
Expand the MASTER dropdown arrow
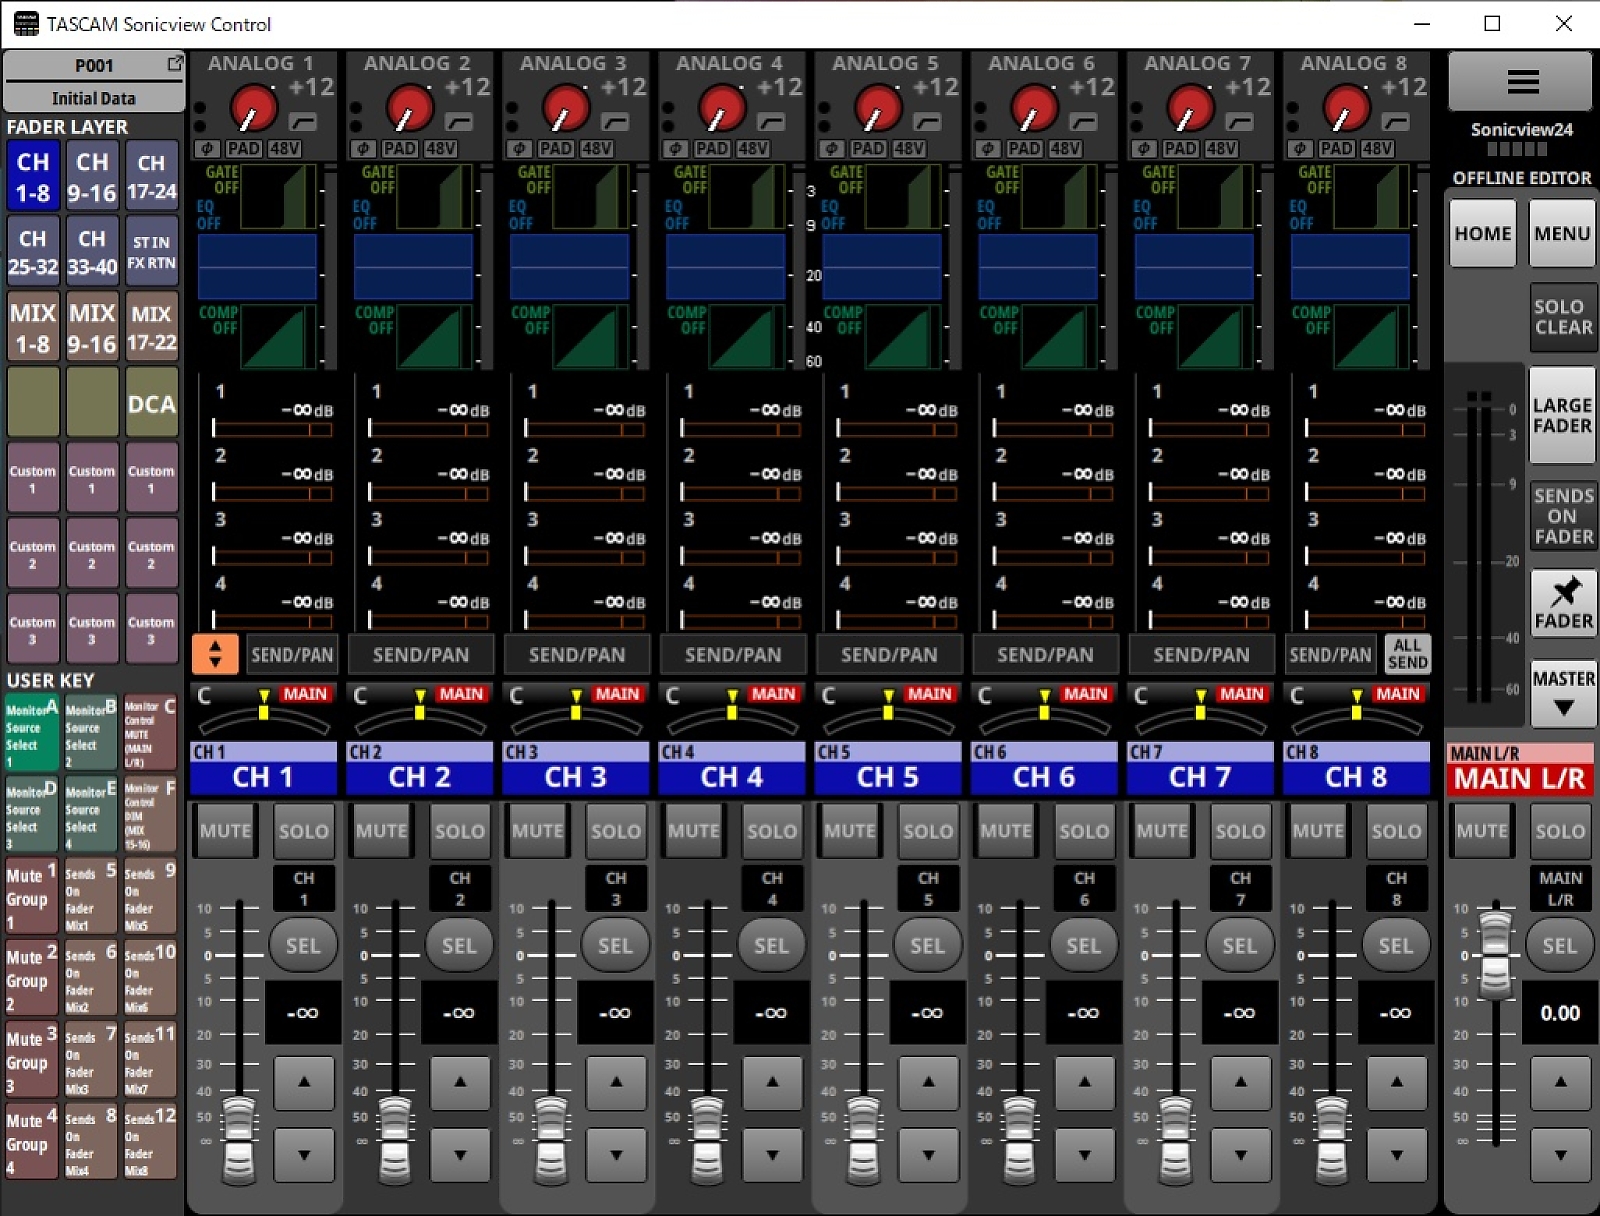[x=1563, y=707]
